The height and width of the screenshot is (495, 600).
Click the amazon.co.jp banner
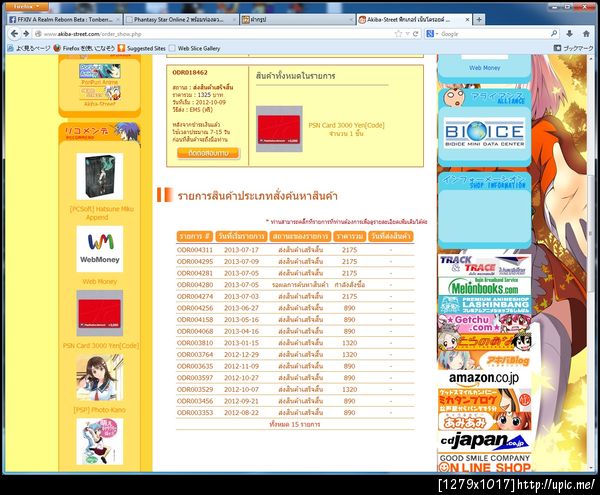coord(484,379)
